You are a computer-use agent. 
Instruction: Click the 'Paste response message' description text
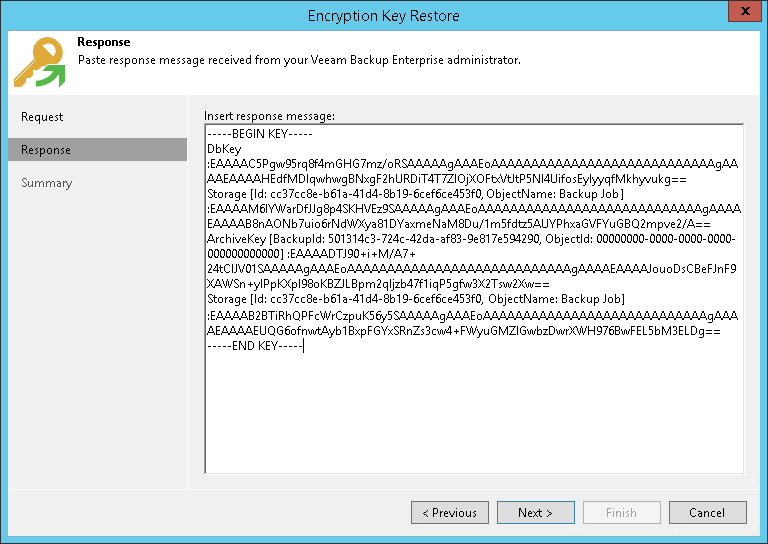coord(299,60)
